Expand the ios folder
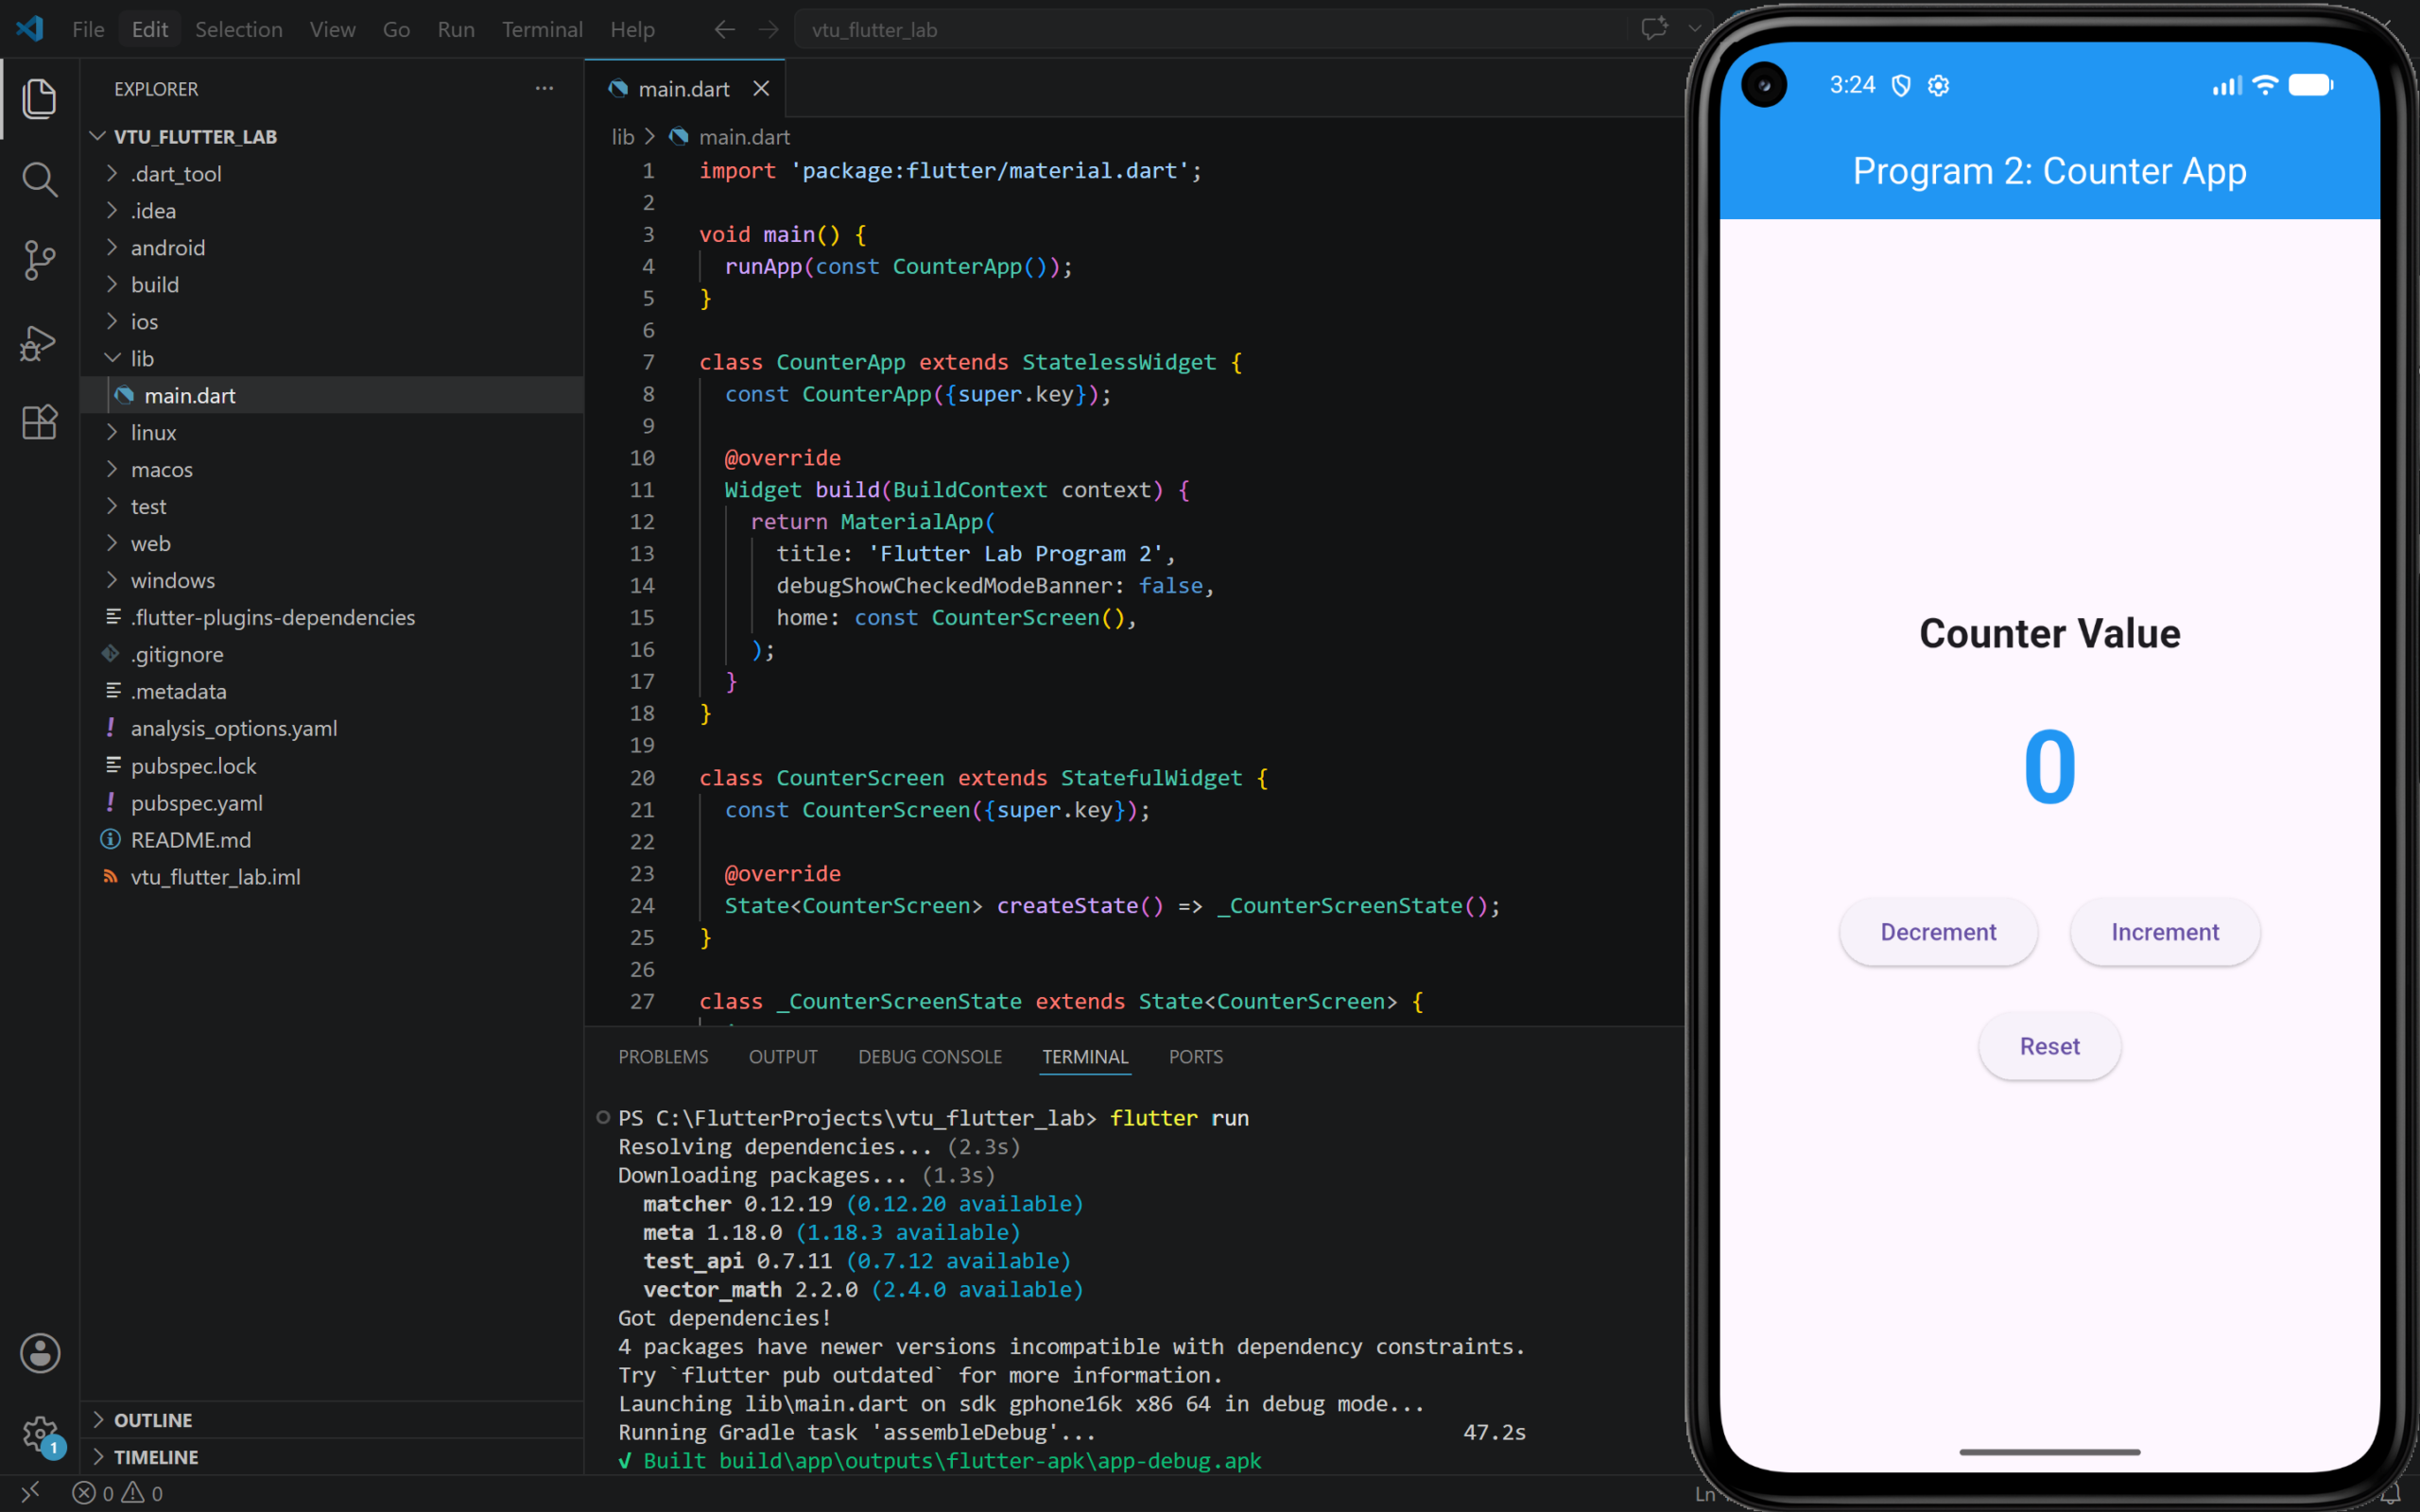 tap(112, 321)
